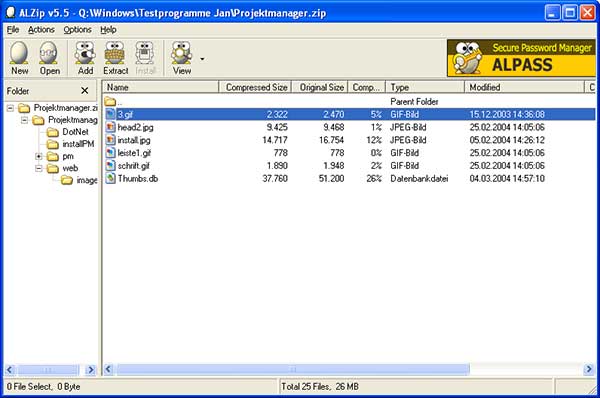Select the image folder in tree
The height and width of the screenshot is (398, 600).
coord(87,180)
